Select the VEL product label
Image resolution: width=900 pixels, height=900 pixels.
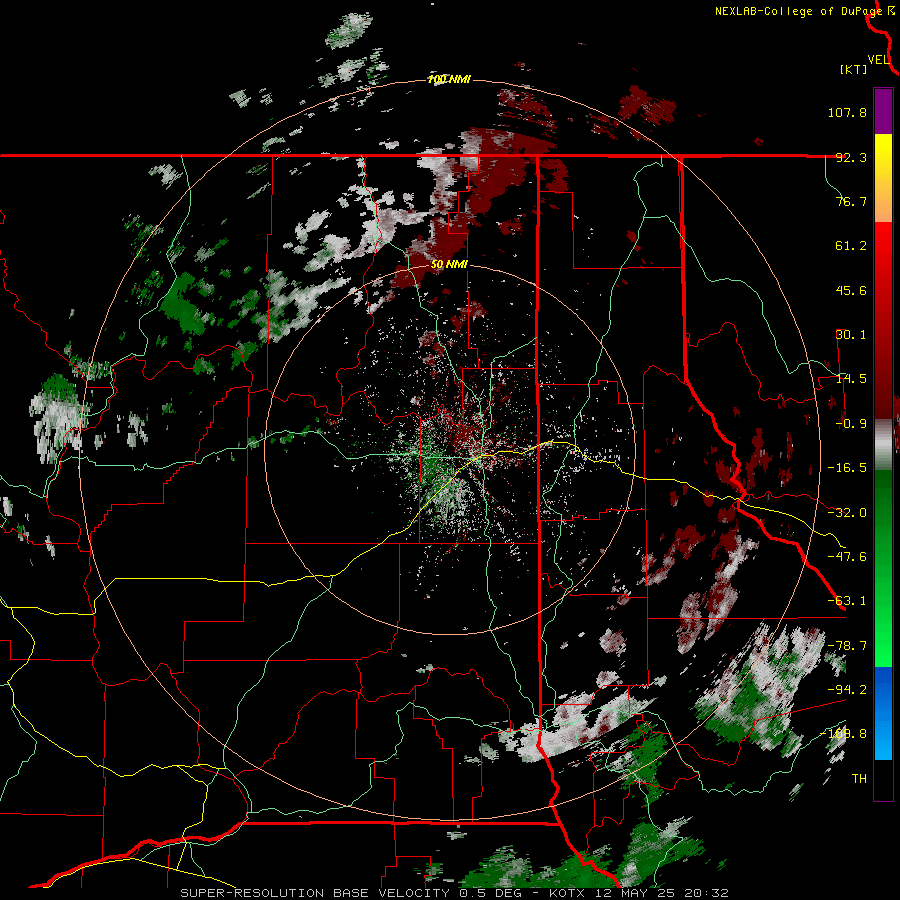coord(878,60)
